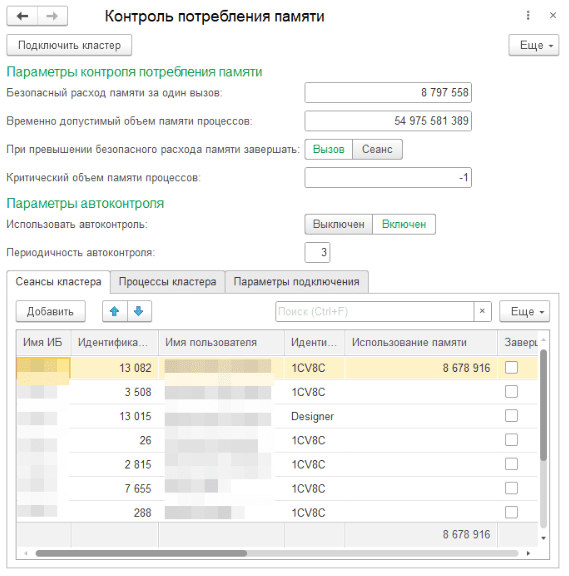
Task: Move row down with blue down arrow
Action: (x=139, y=311)
